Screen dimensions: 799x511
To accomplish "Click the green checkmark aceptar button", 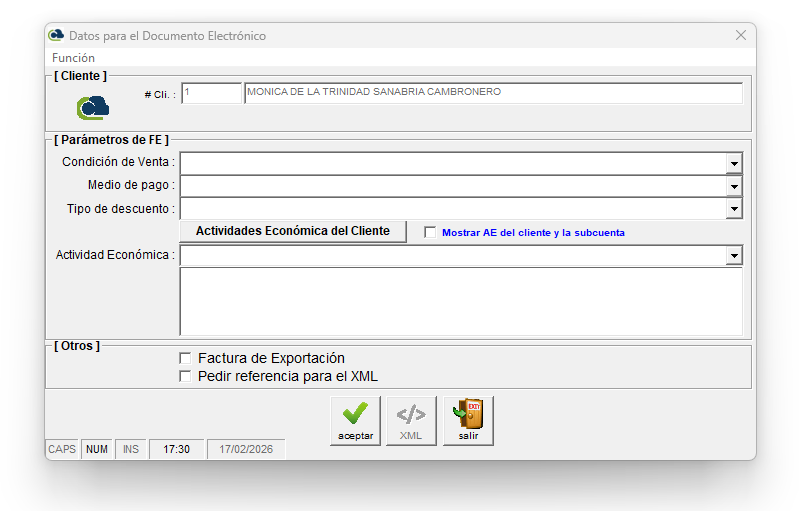I will point(355,420).
